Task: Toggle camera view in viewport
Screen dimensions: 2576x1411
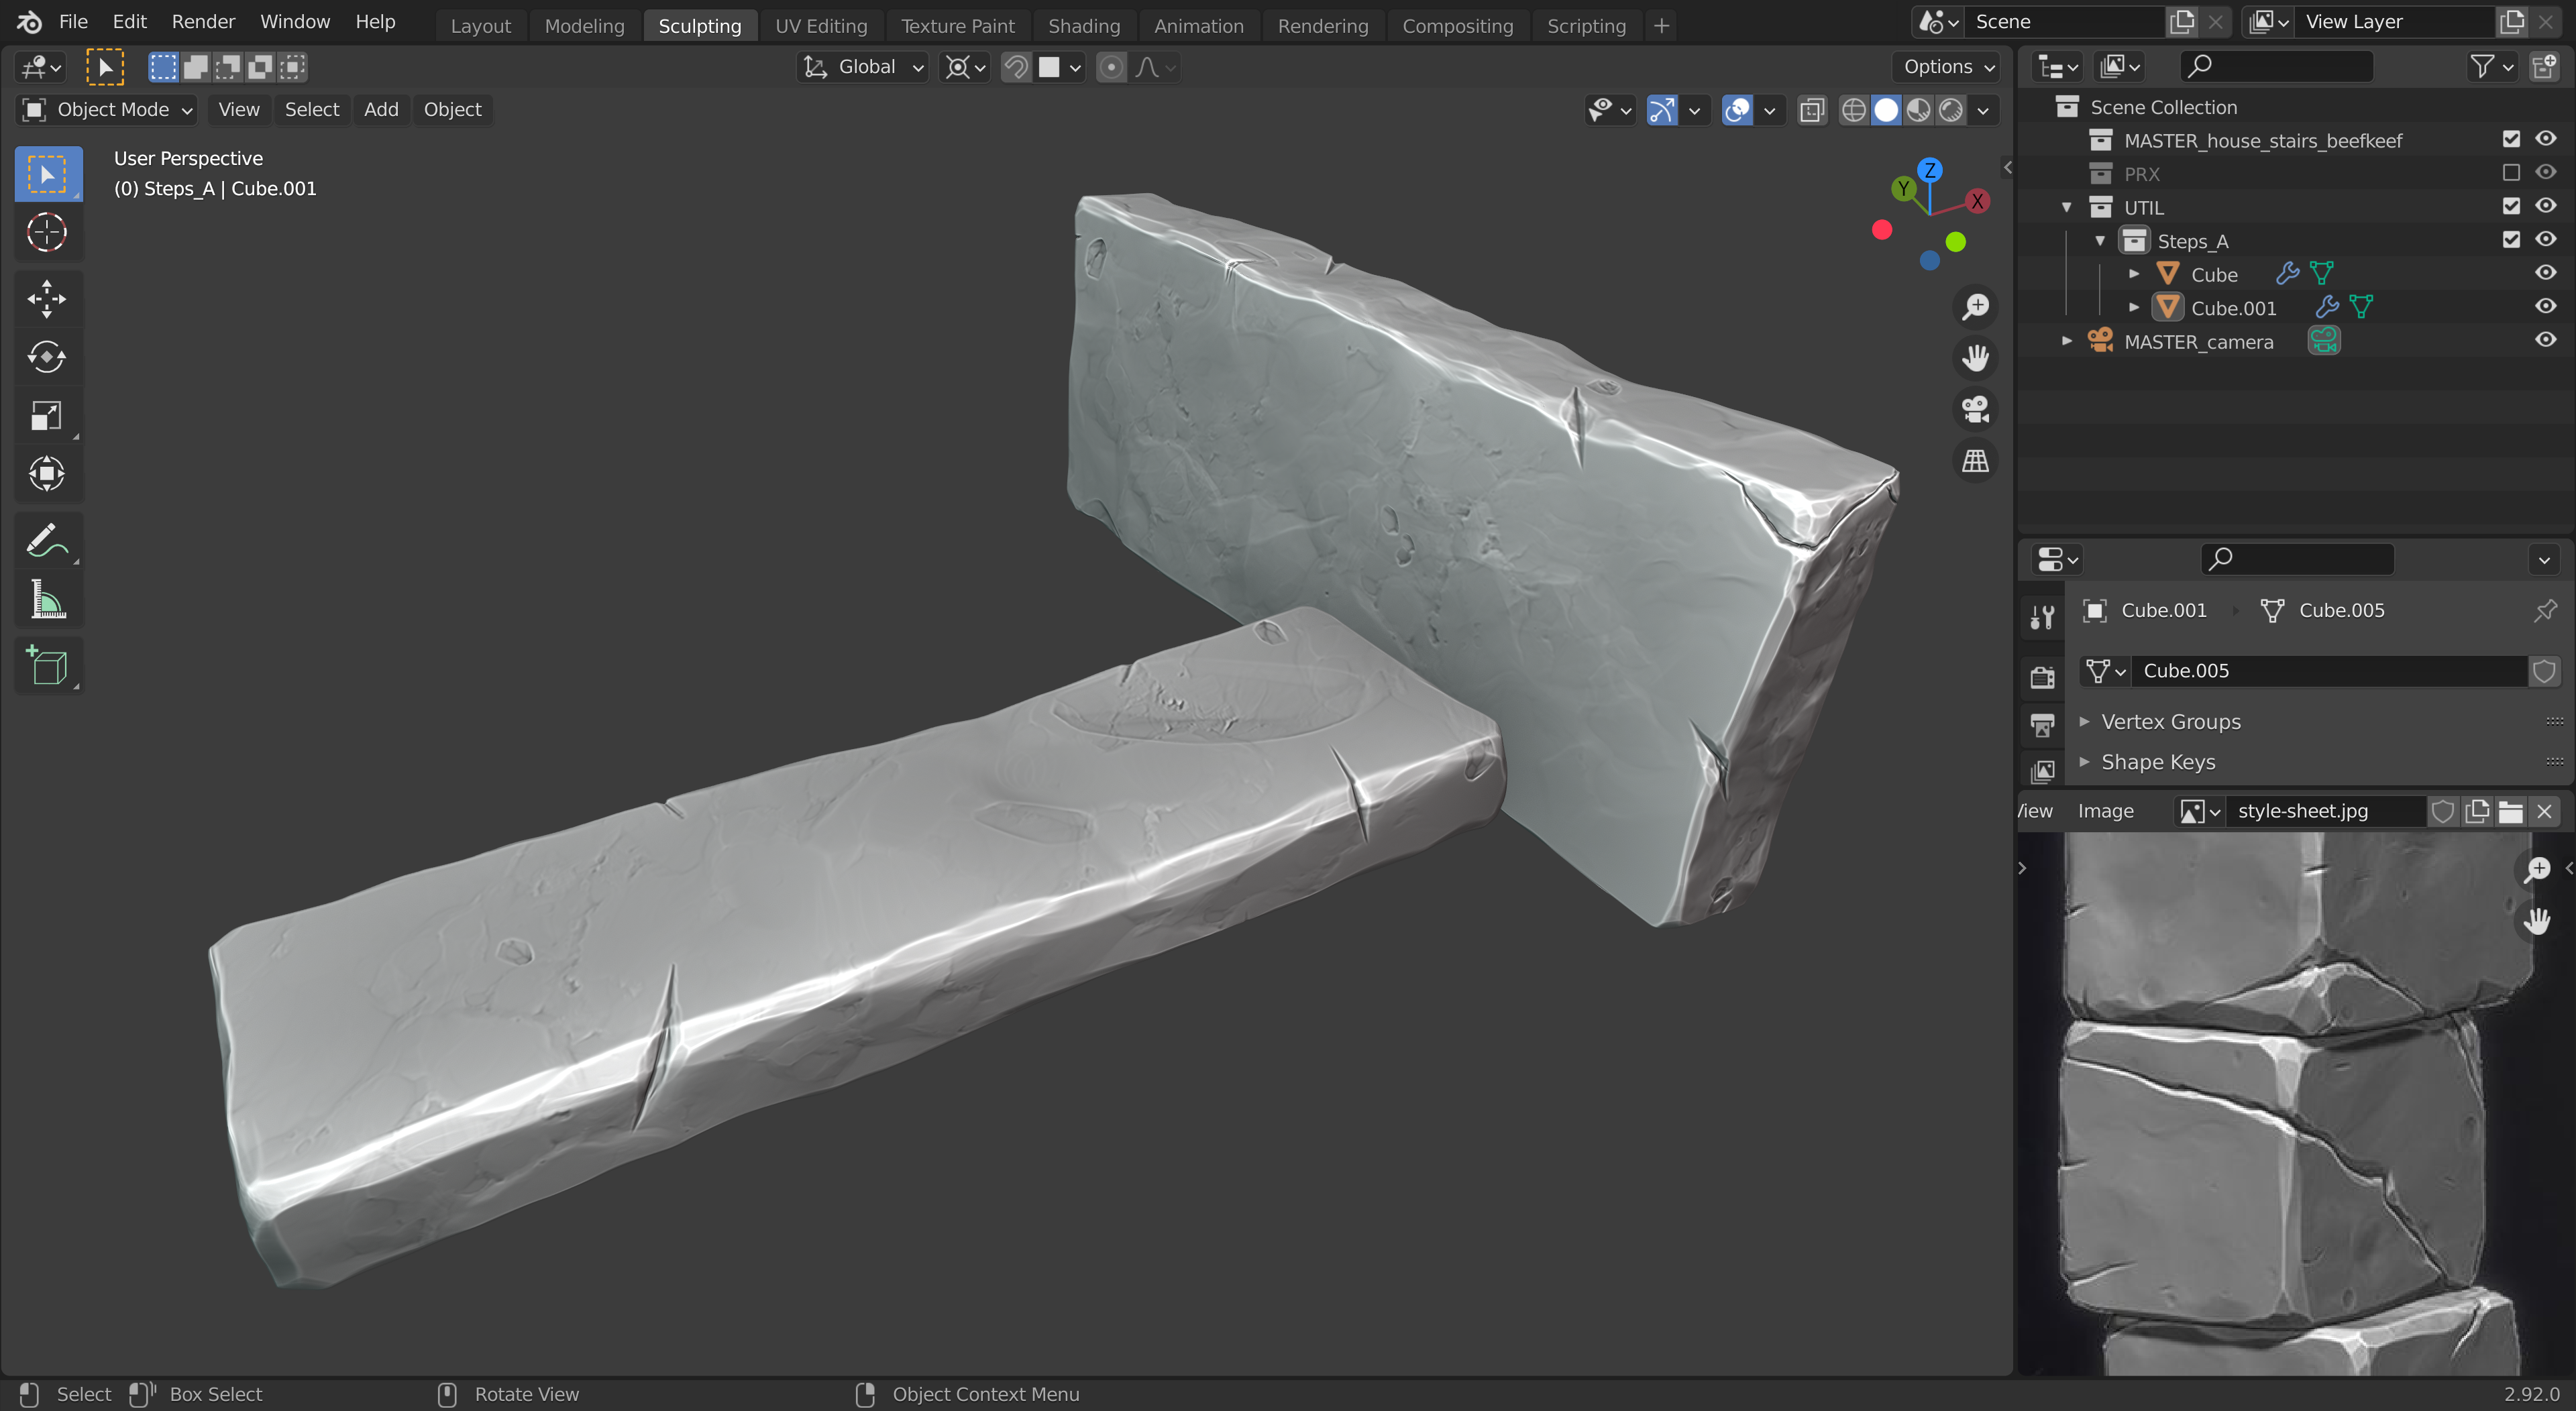Action: pos(1975,409)
